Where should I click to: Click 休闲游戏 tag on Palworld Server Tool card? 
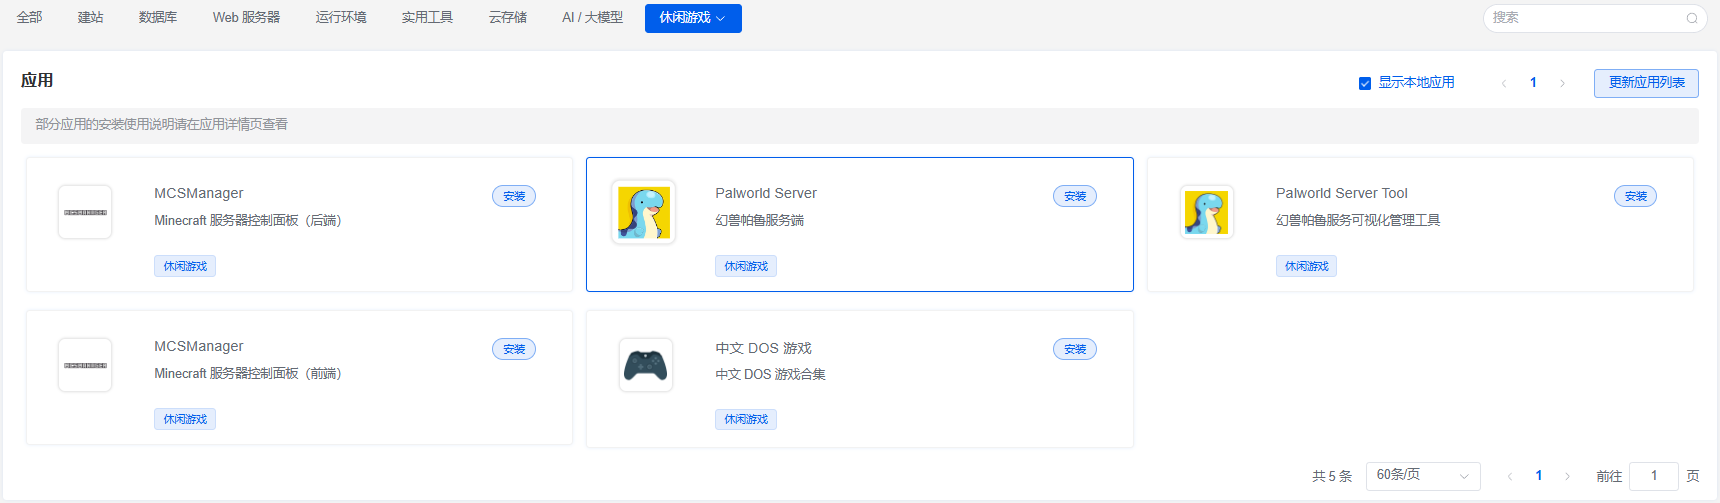pyautogui.click(x=1306, y=266)
